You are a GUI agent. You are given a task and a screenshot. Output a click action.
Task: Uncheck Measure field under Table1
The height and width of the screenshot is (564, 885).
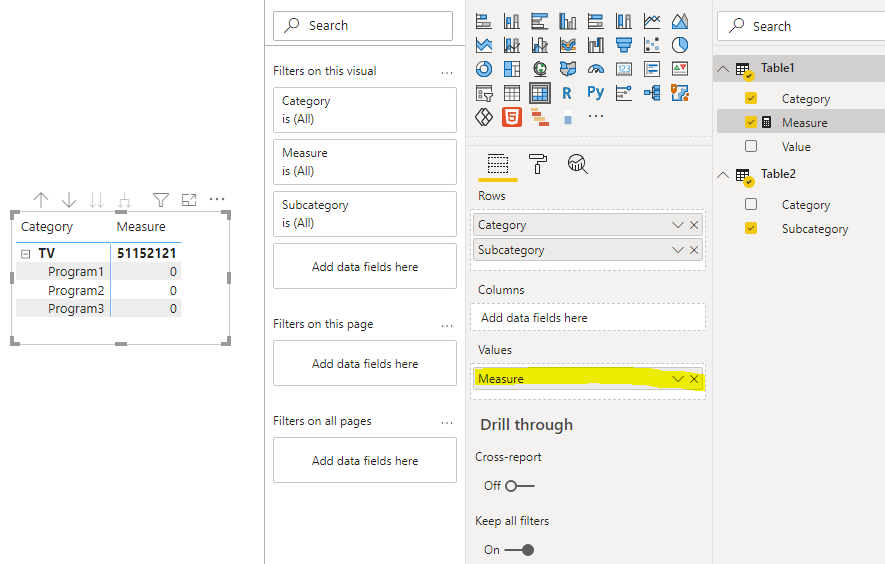(751, 122)
